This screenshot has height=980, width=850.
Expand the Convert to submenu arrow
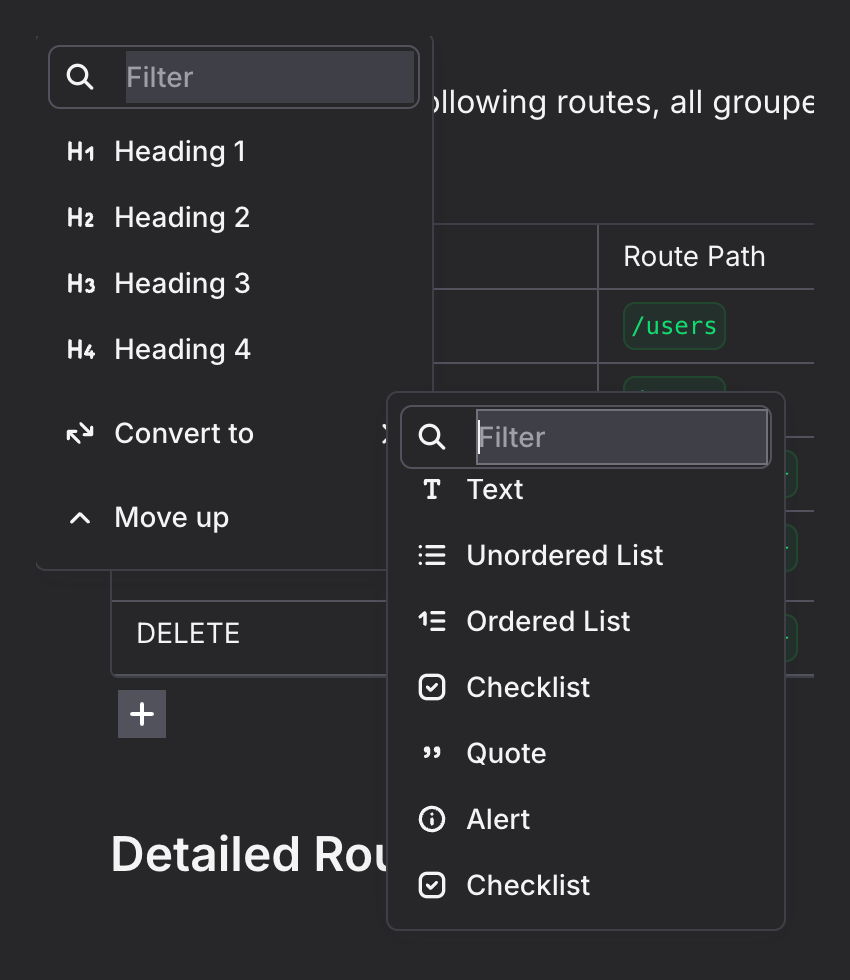click(x=384, y=434)
